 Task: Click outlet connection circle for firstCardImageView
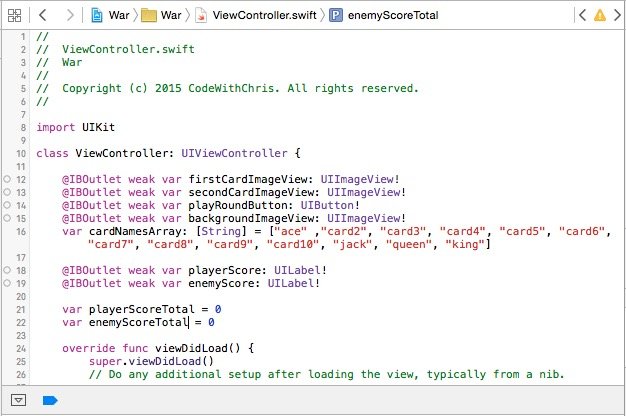click(7, 179)
